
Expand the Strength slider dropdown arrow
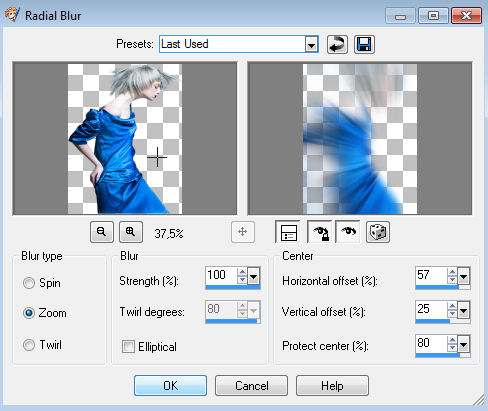click(254, 276)
